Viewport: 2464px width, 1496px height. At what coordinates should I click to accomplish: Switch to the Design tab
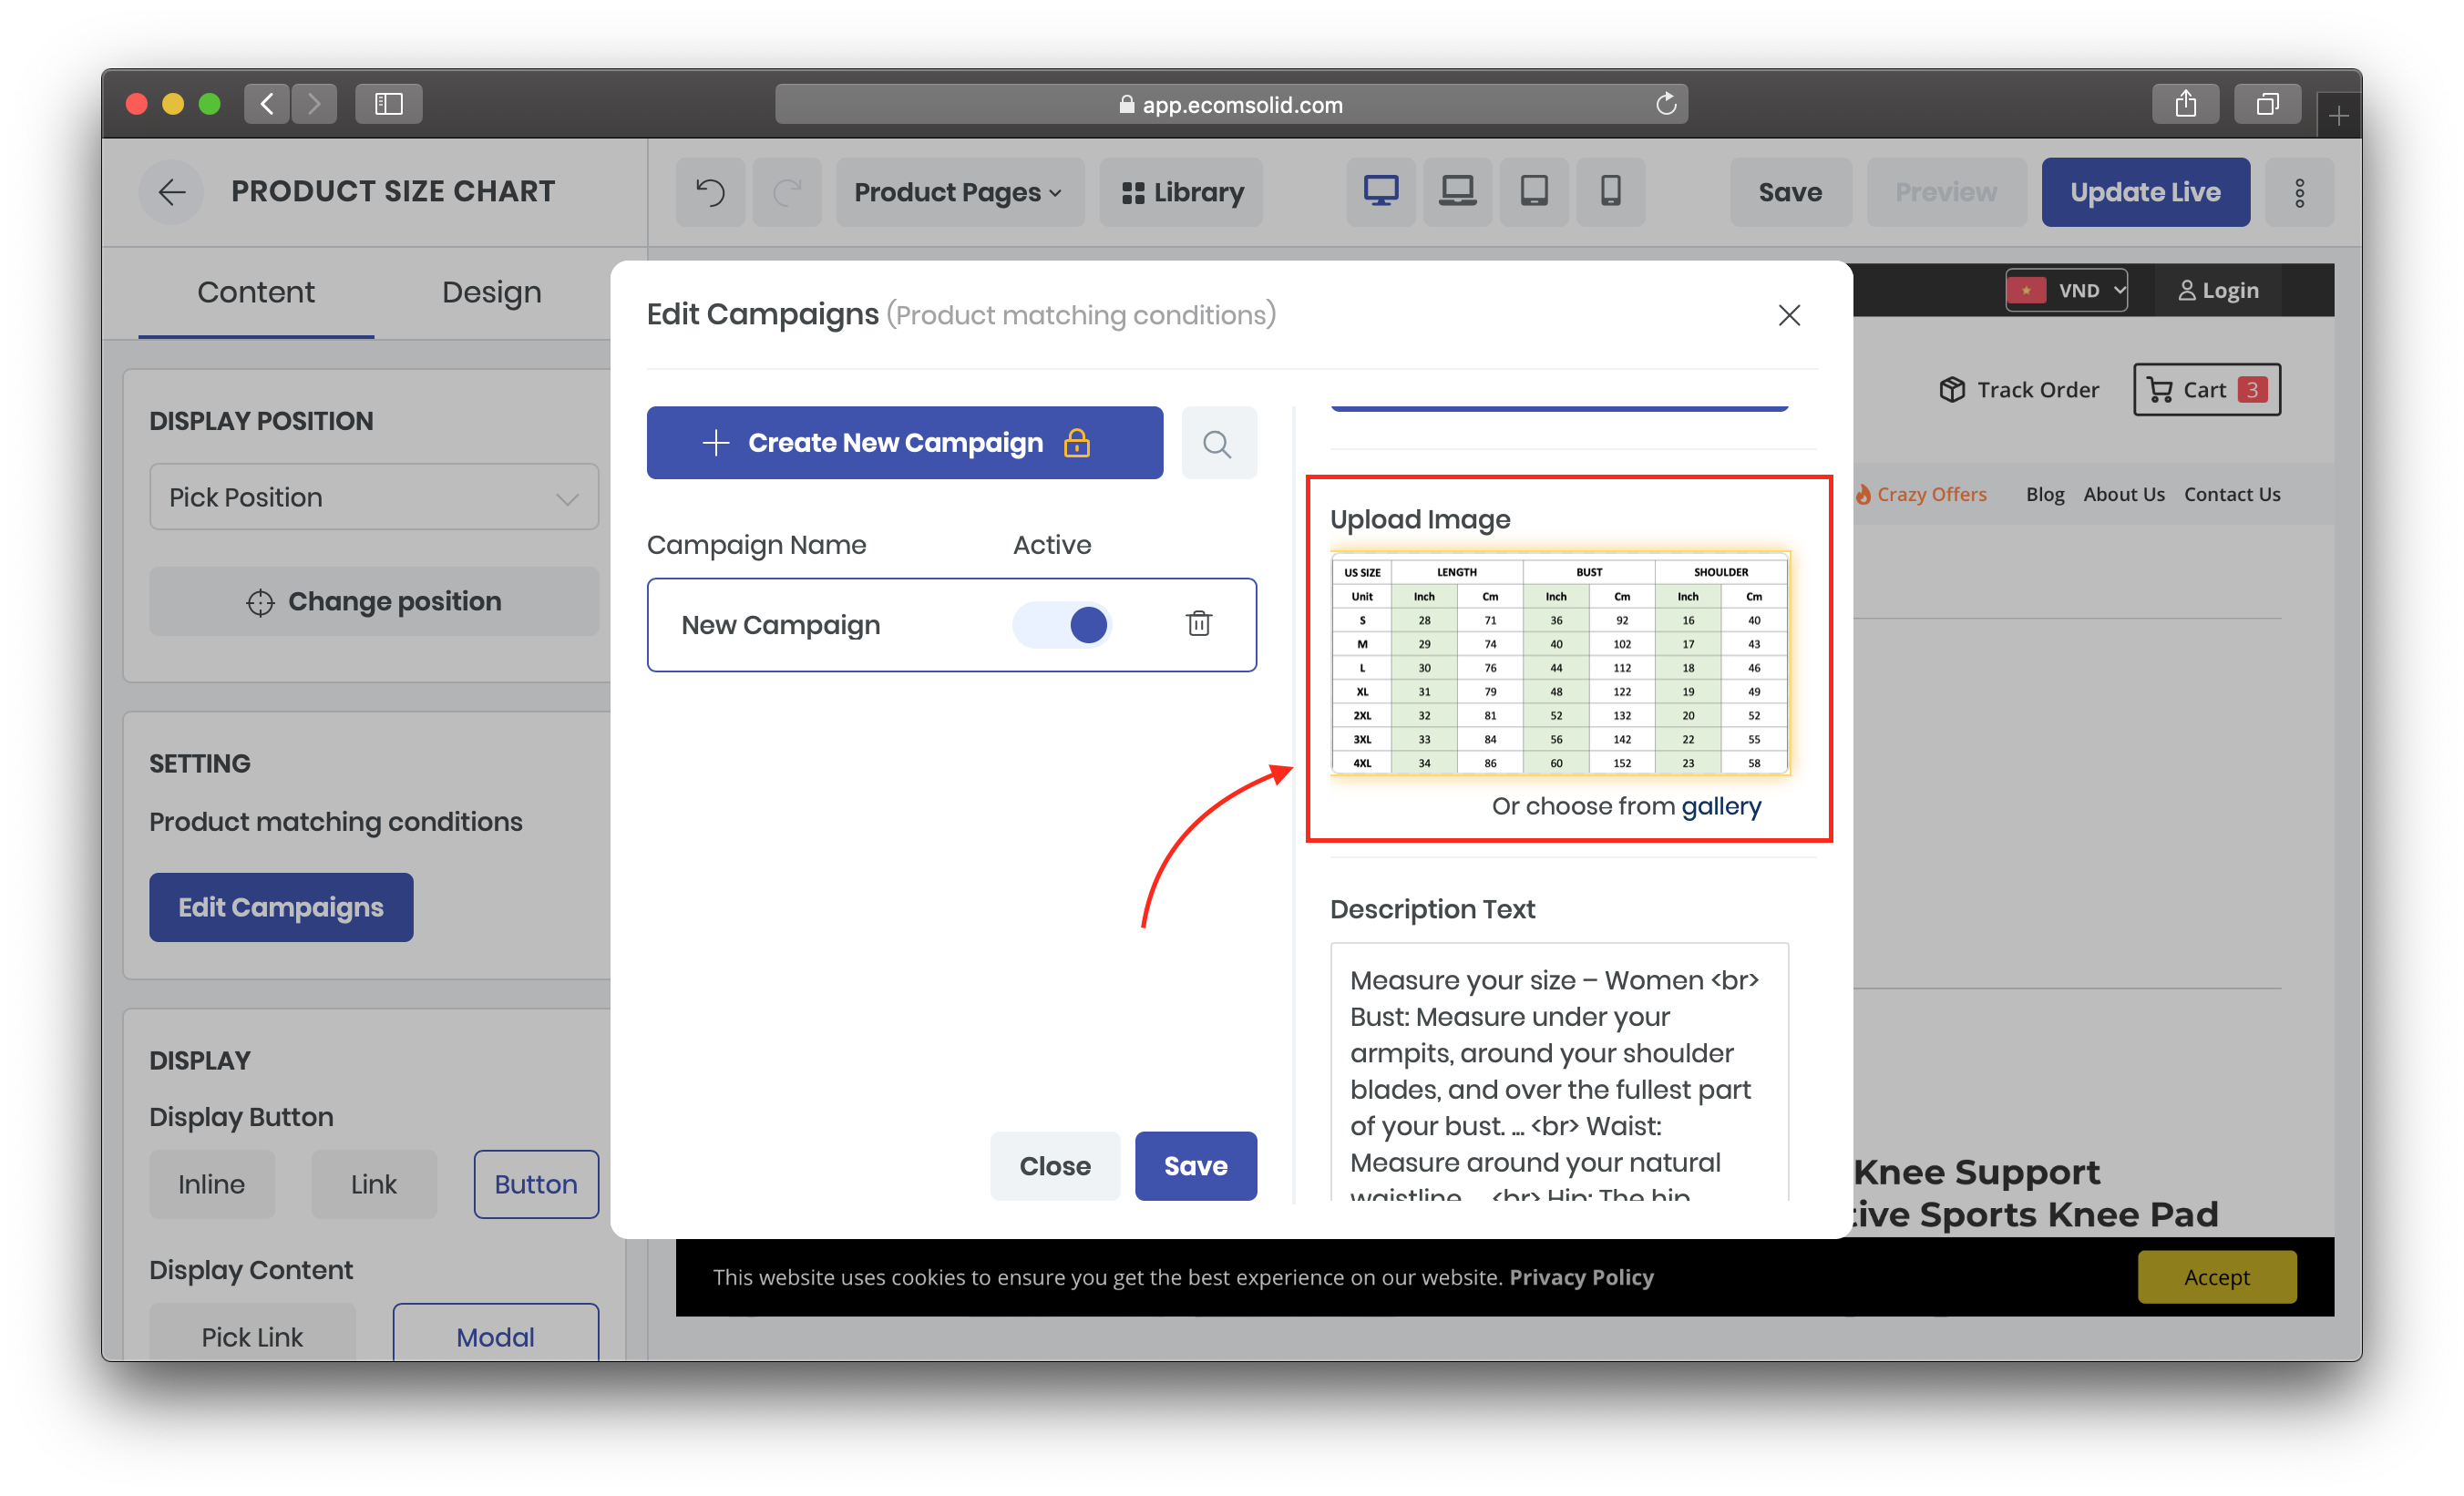tap(491, 292)
